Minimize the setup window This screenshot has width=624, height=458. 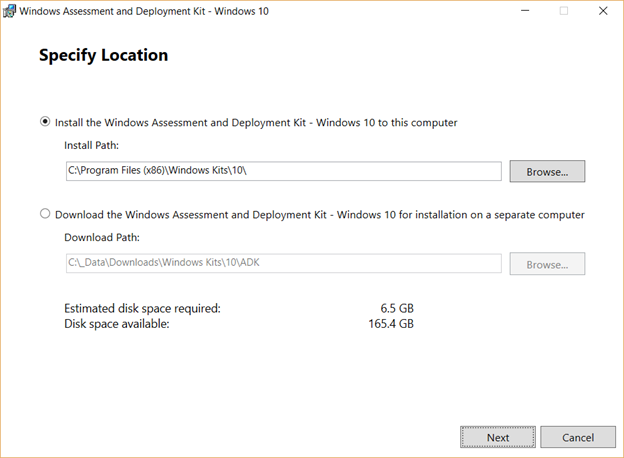coord(525,11)
